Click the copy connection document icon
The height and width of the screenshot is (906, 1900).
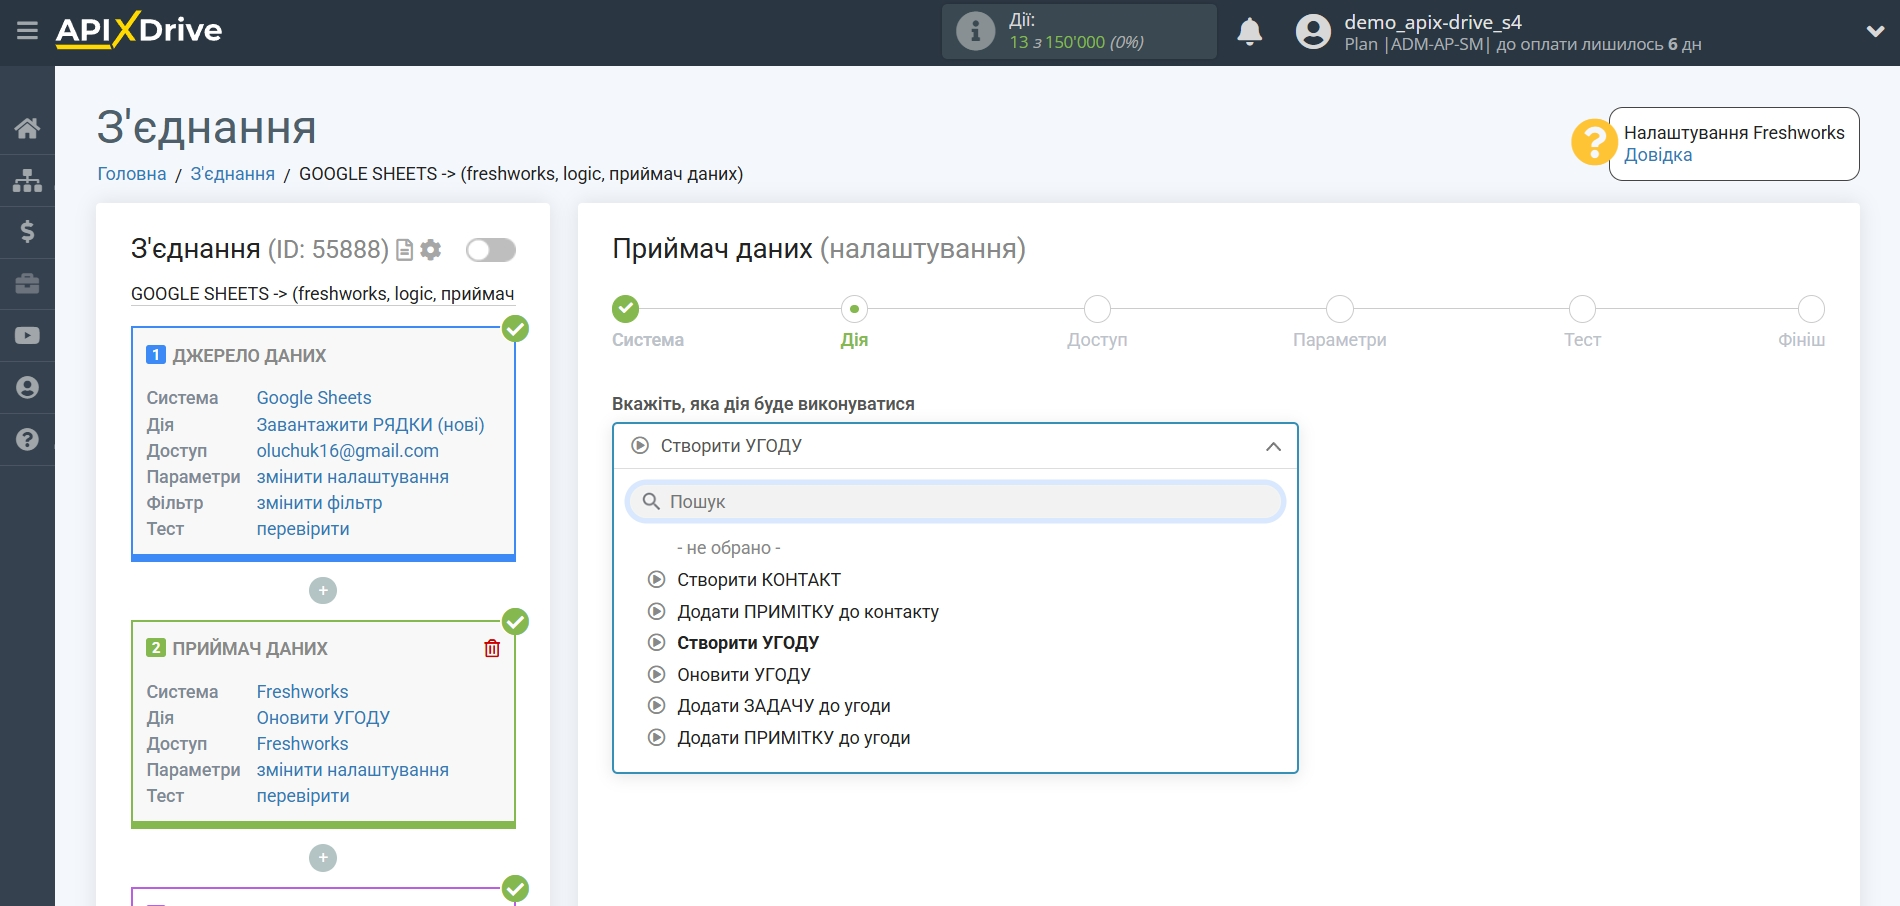[404, 250]
